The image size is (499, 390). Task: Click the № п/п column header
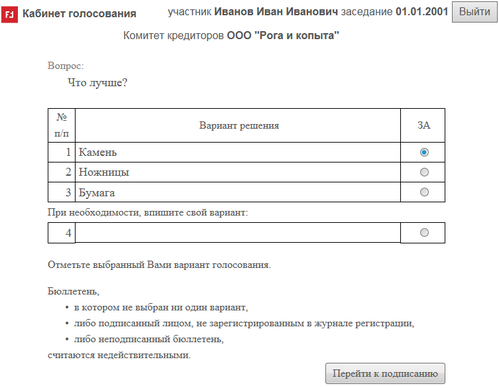62,125
